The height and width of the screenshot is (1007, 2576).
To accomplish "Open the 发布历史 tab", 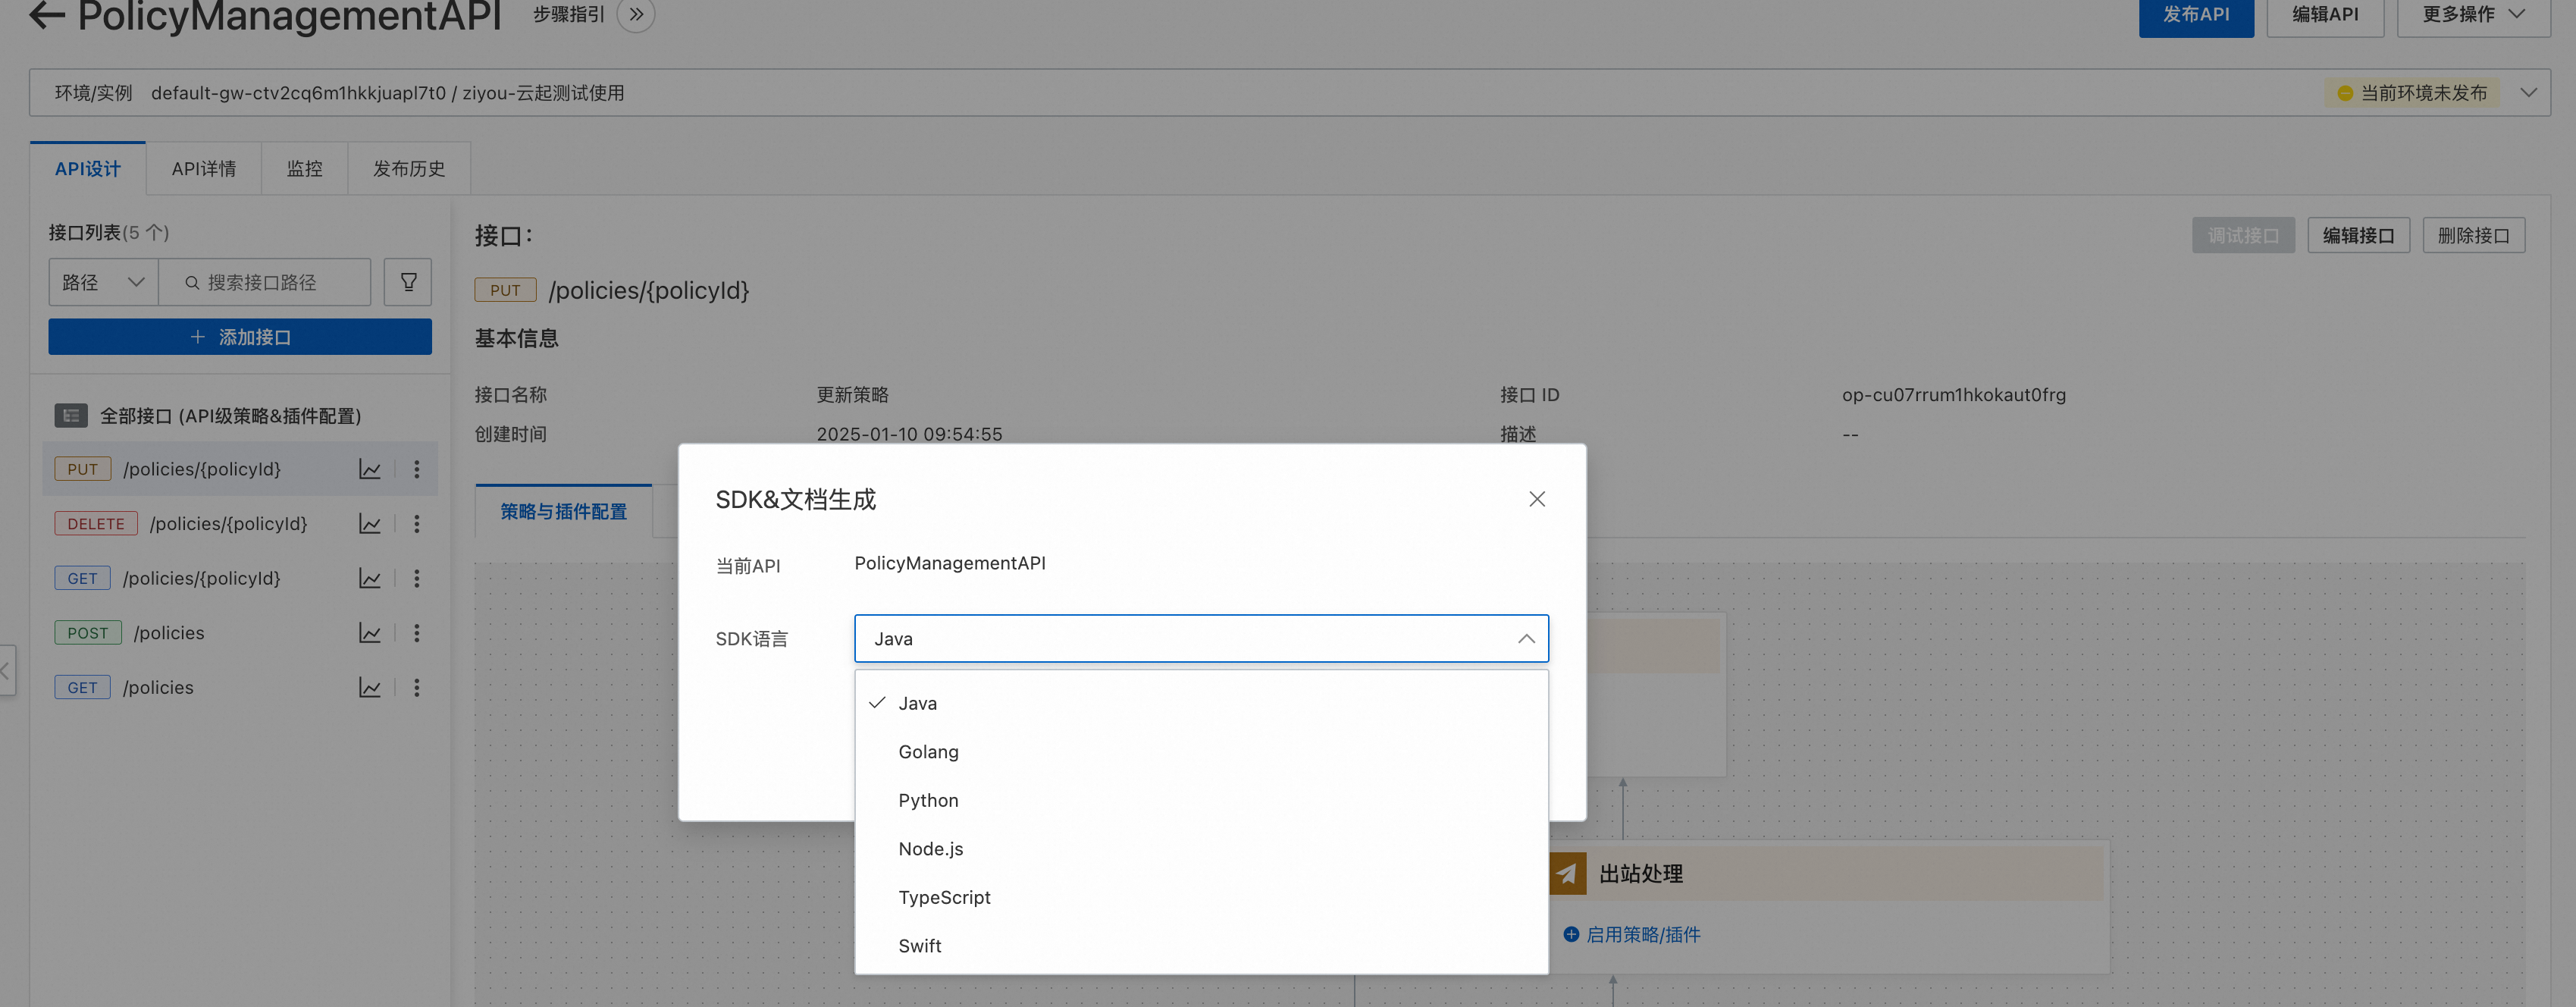I will click(409, 169).
